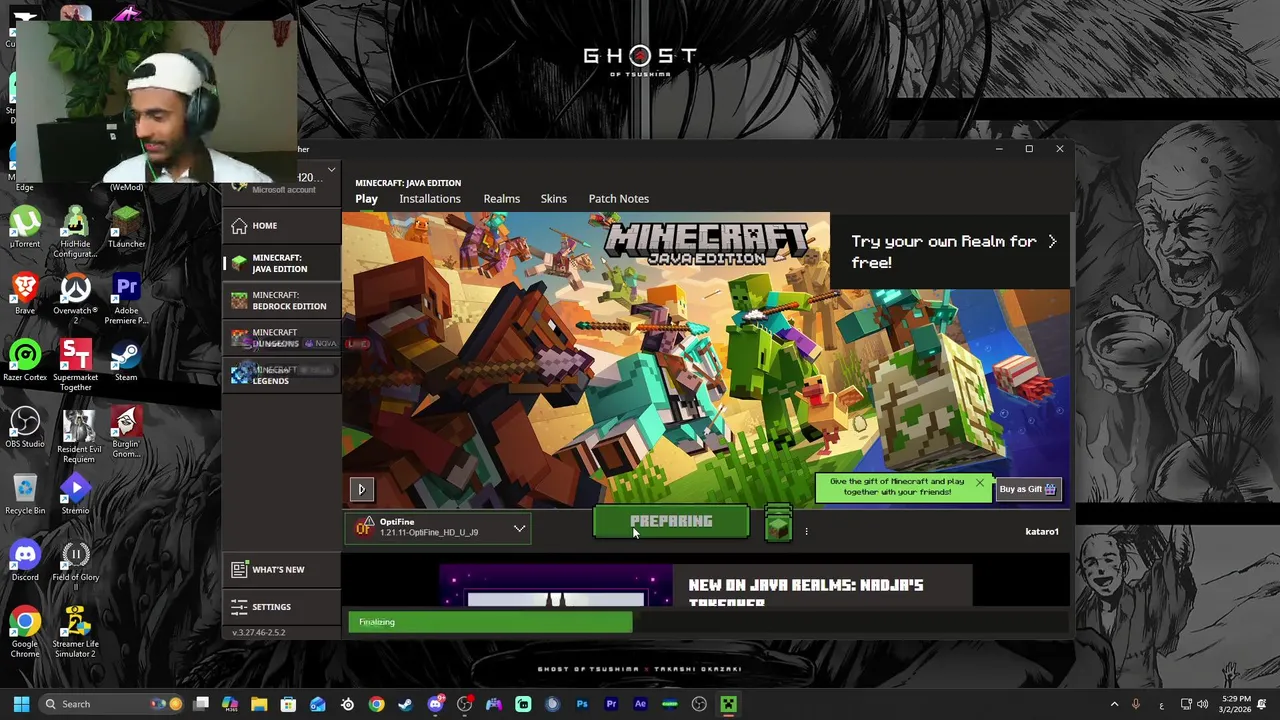
Task: Open Razer Cortex desktop icon
Action: pyautogui.click(x=25, y=362)
